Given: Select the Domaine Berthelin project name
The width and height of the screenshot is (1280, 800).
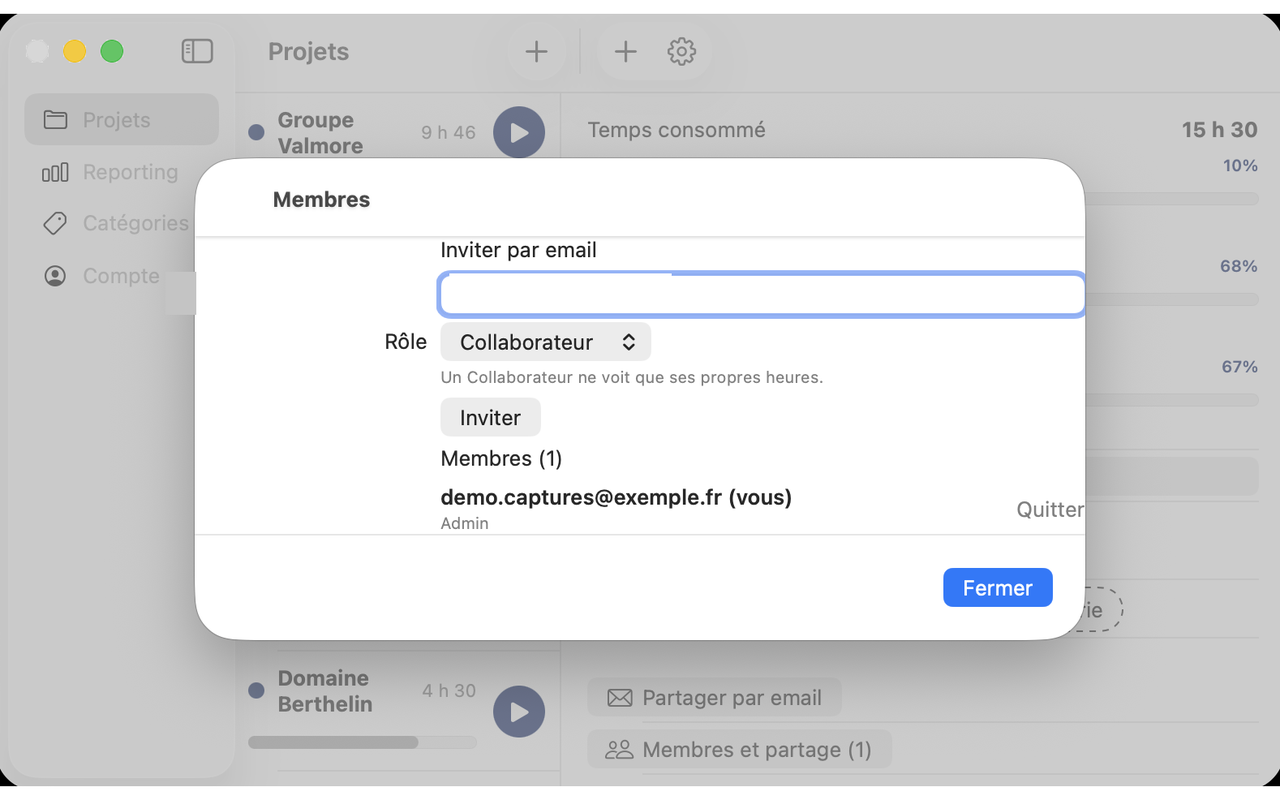Looking at the screenshot, I should pyautogui.click(x=325, y=691).
